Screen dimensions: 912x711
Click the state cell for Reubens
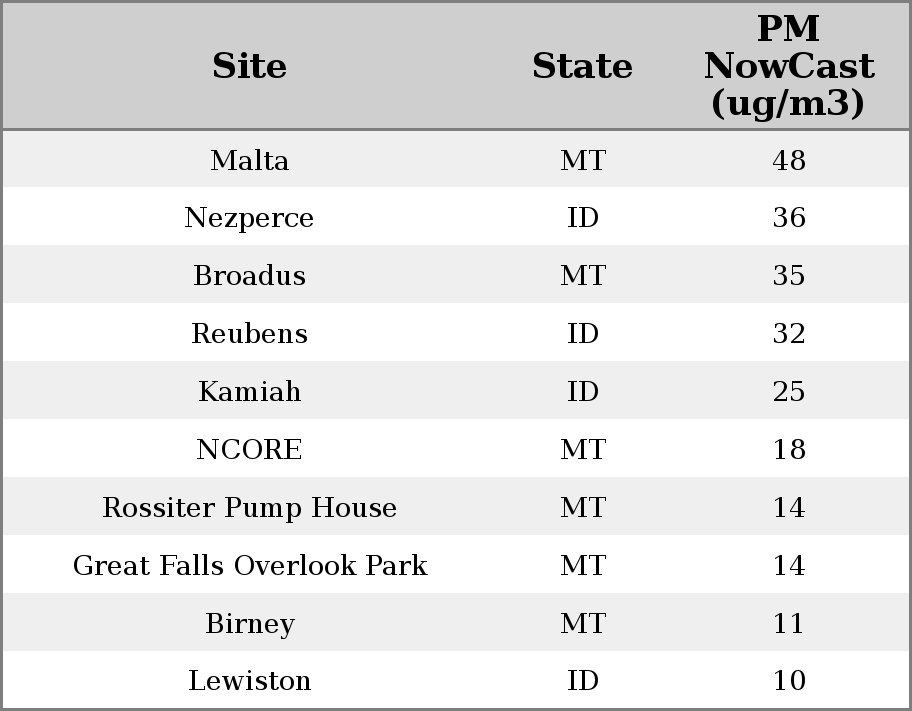coord(582,334)
